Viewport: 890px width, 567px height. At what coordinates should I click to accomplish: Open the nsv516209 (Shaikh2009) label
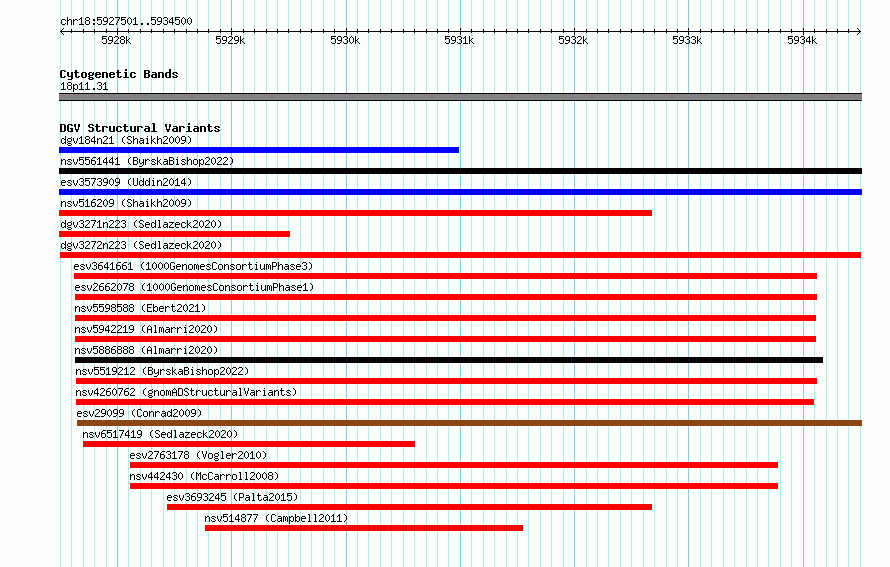[126, 203]
